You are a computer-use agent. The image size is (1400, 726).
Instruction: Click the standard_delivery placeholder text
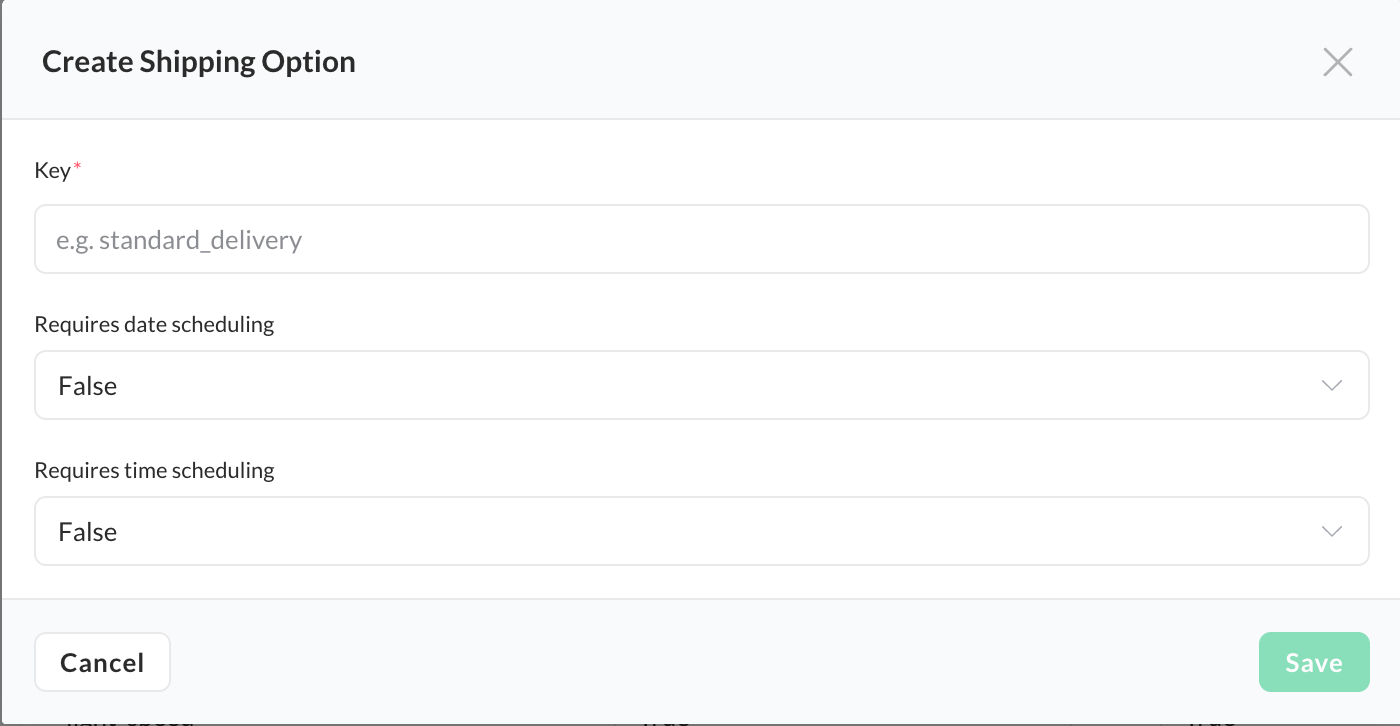pyautogui.click(x=180, y=240)
